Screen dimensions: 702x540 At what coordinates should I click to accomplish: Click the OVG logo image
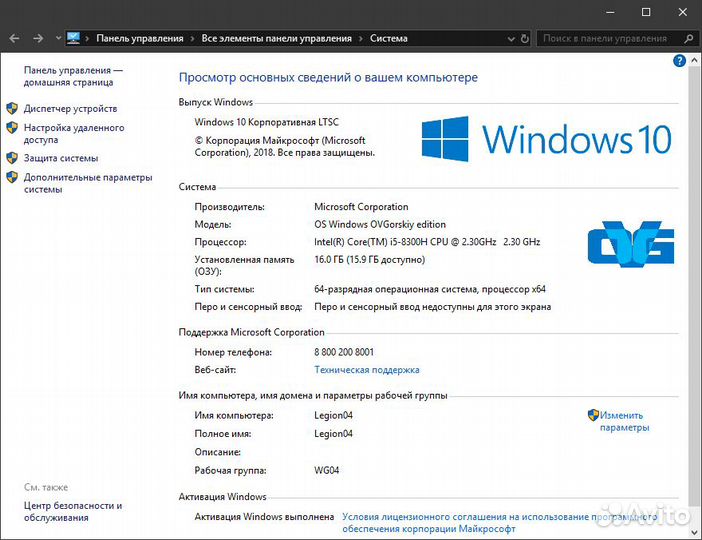pos(631,244)
